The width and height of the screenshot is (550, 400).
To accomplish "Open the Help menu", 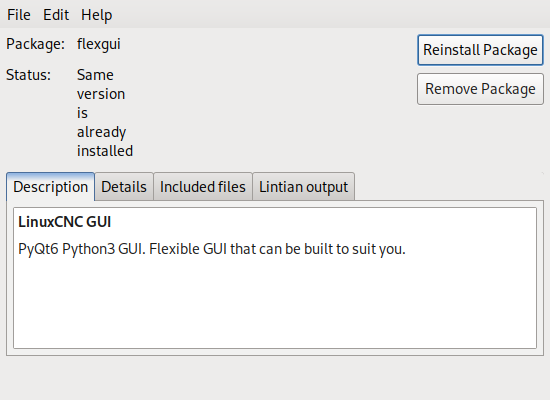I will (x=96, y=15).
